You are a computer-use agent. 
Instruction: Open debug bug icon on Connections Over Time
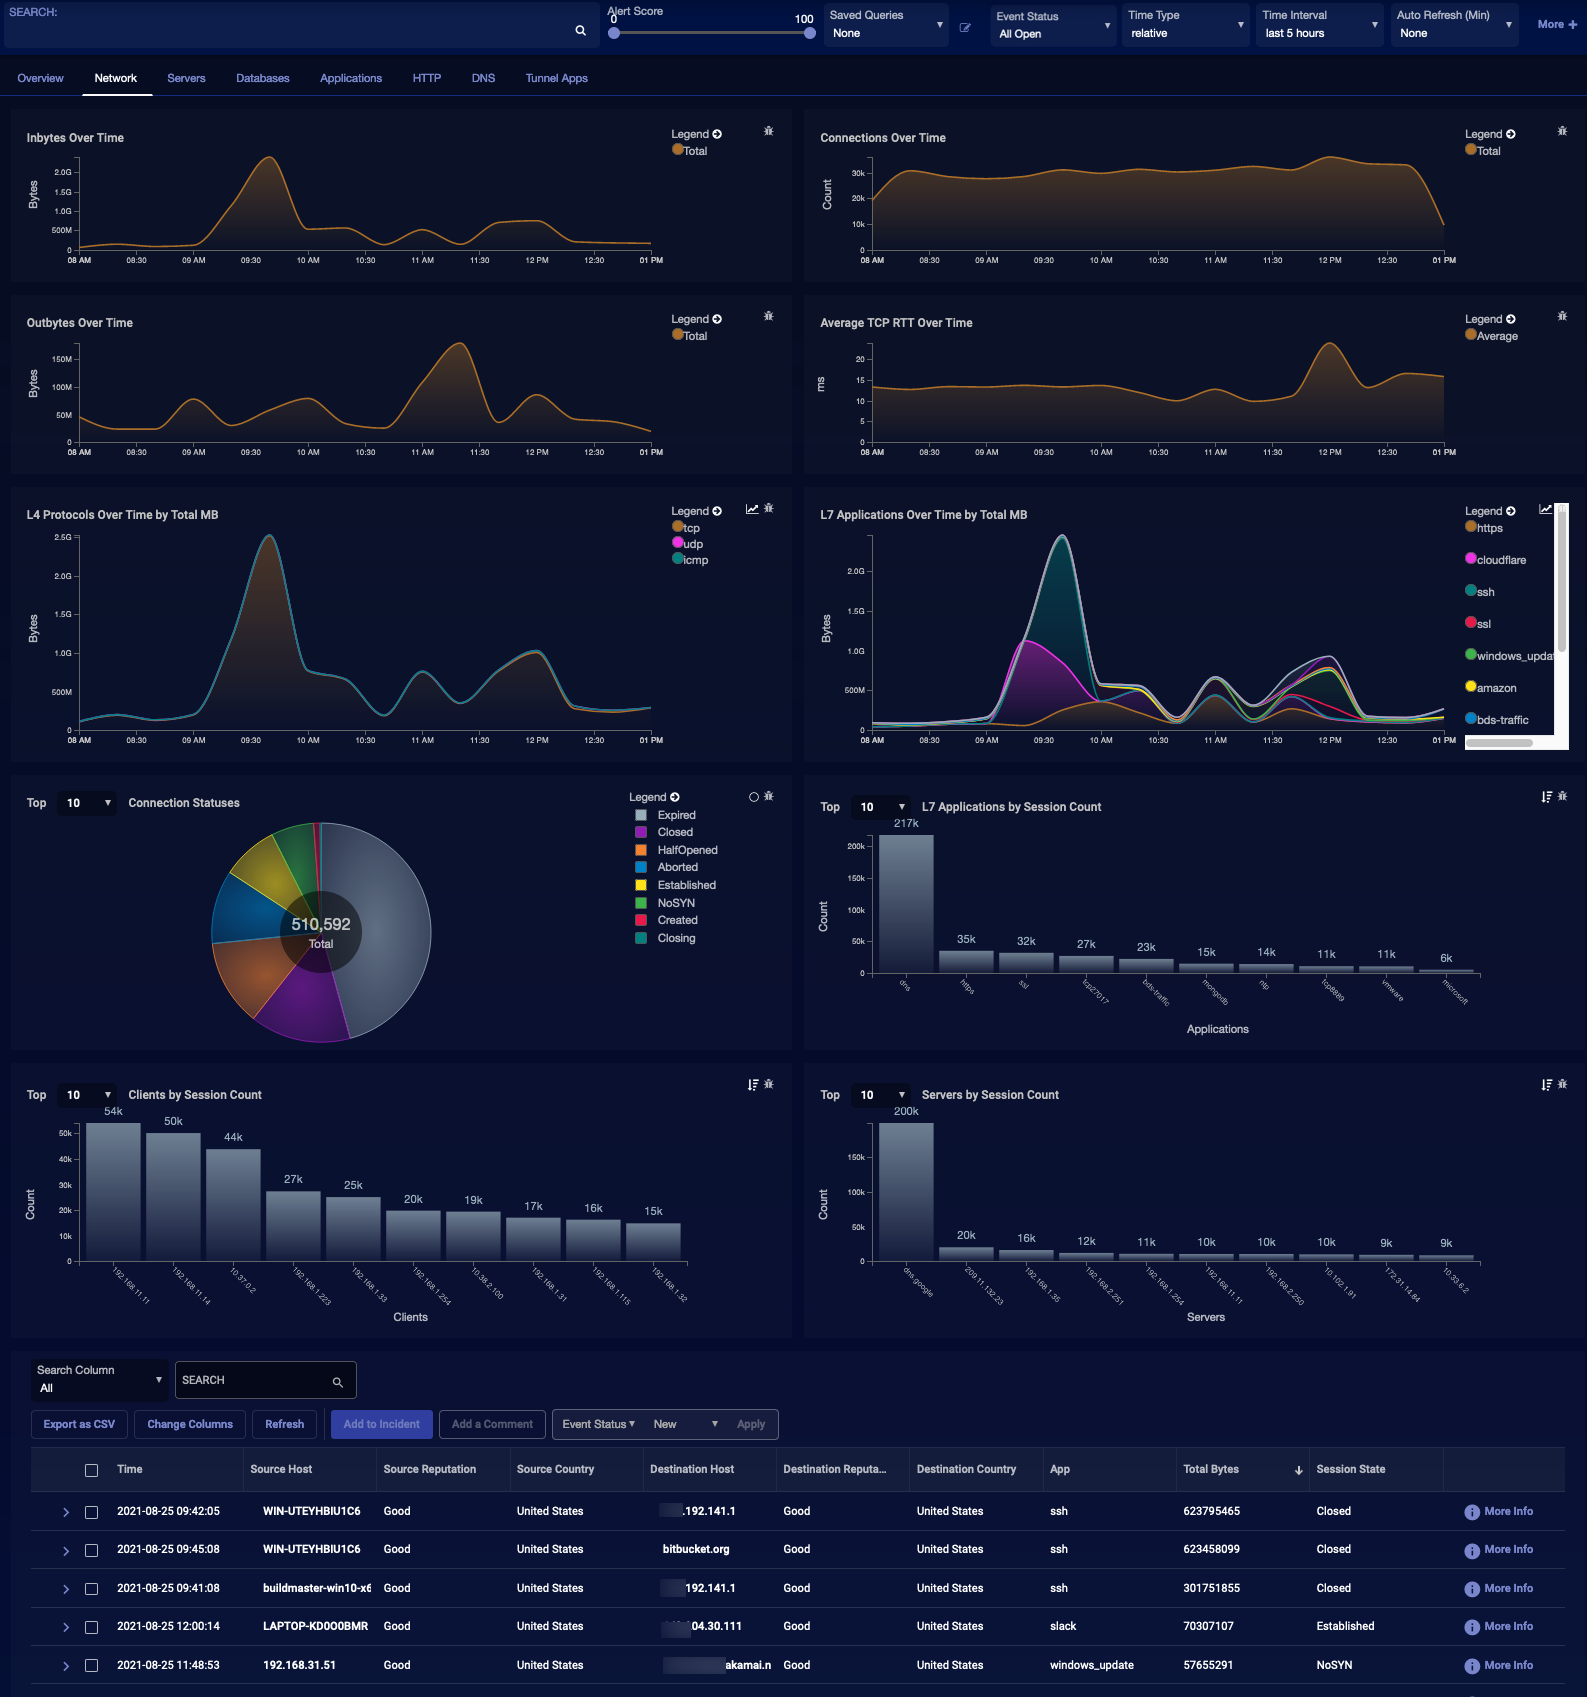coord(1562,131)
